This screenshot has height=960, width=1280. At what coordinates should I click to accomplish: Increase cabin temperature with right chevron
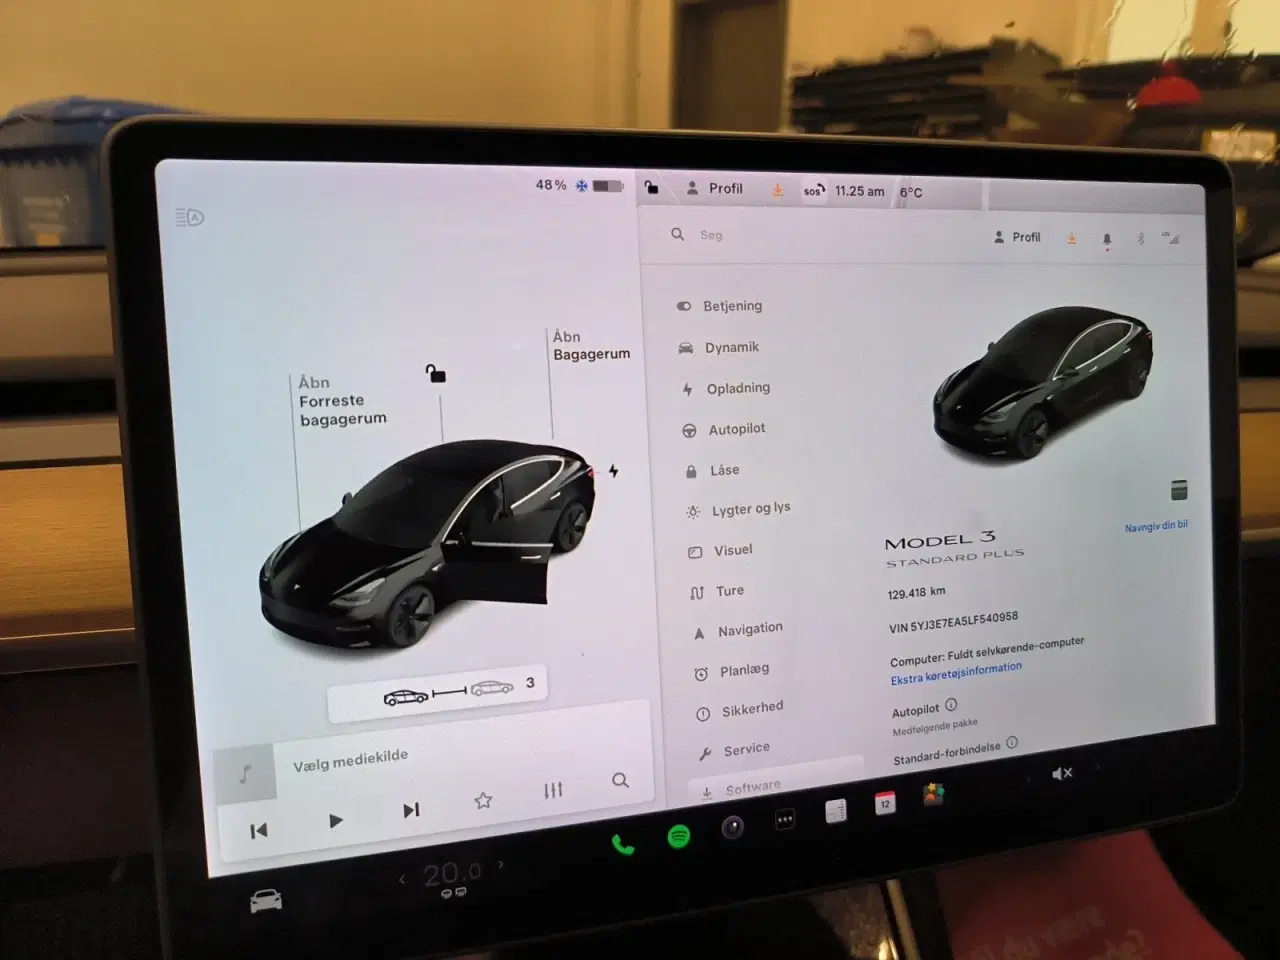point(501,865)
